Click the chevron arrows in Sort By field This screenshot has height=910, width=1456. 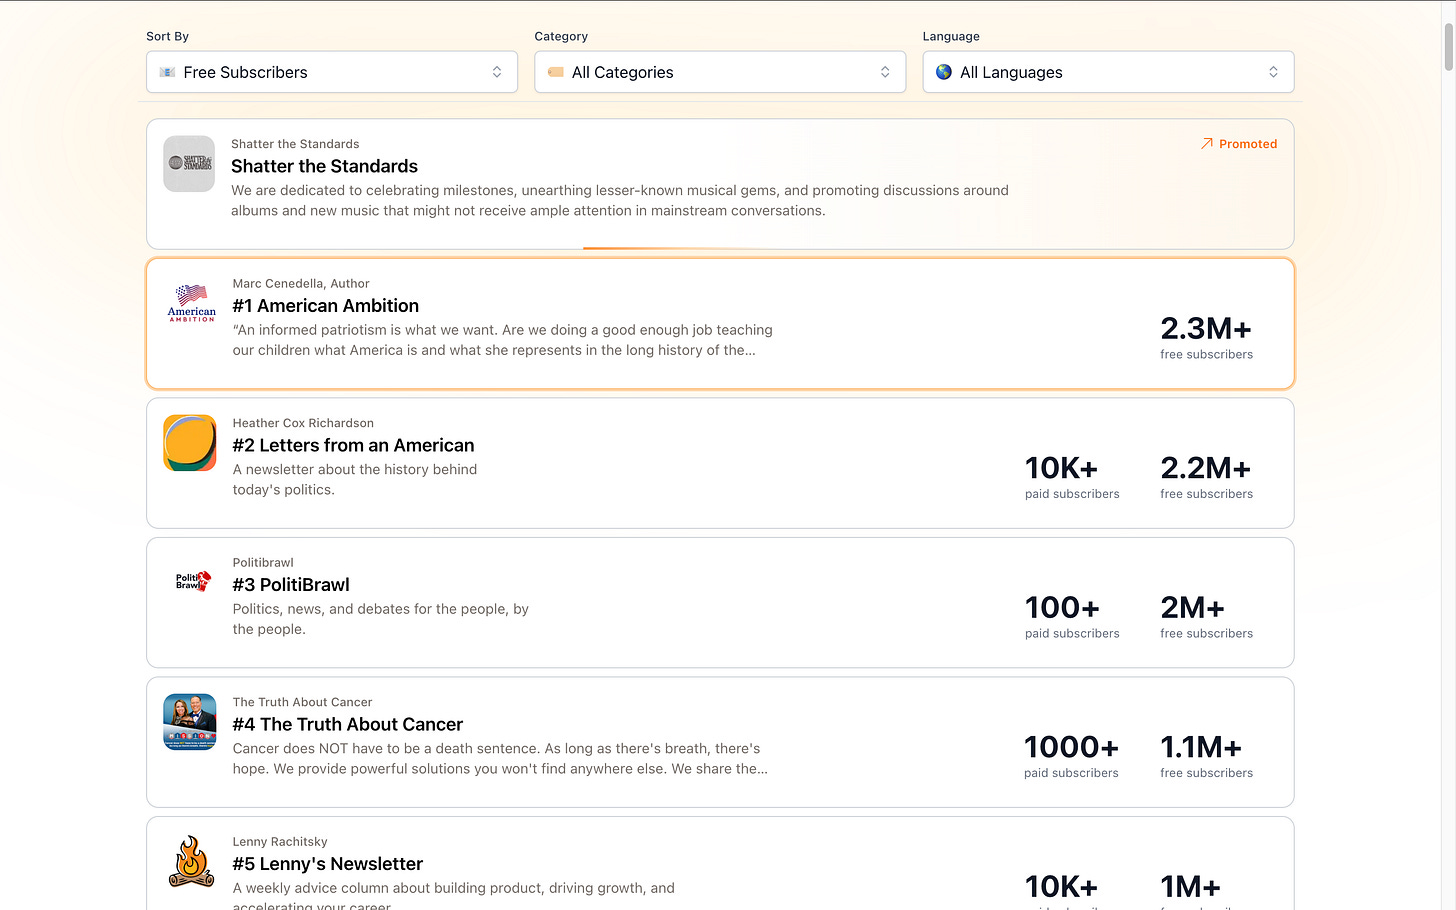coord(497,72)
